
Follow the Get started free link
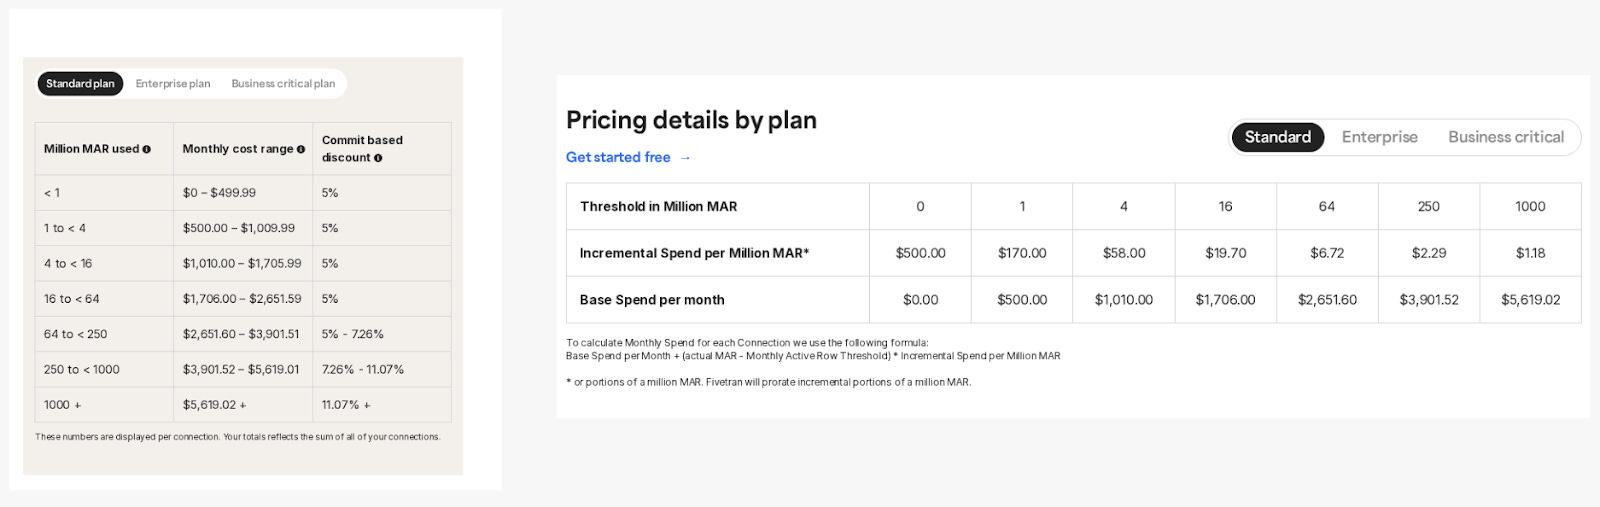click(618, 157)
